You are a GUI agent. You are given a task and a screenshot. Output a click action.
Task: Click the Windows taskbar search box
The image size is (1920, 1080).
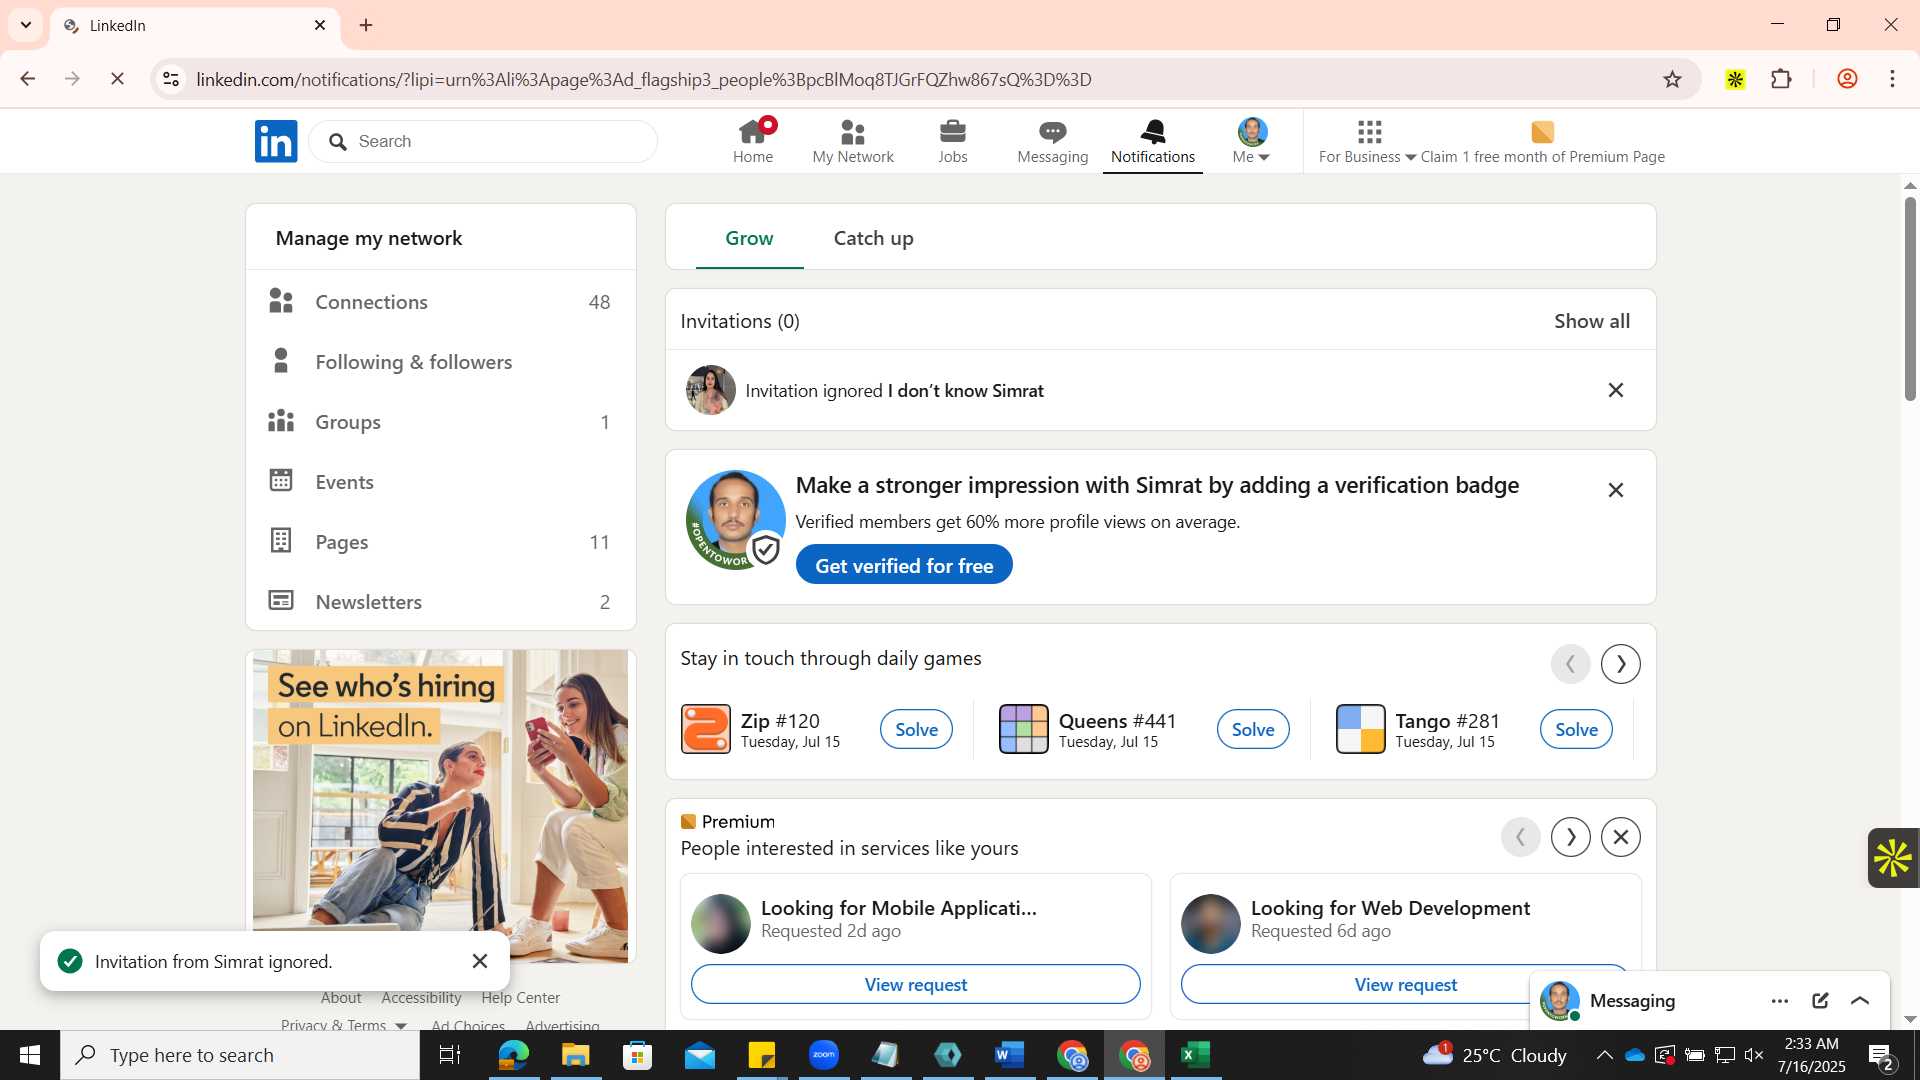240,1055
